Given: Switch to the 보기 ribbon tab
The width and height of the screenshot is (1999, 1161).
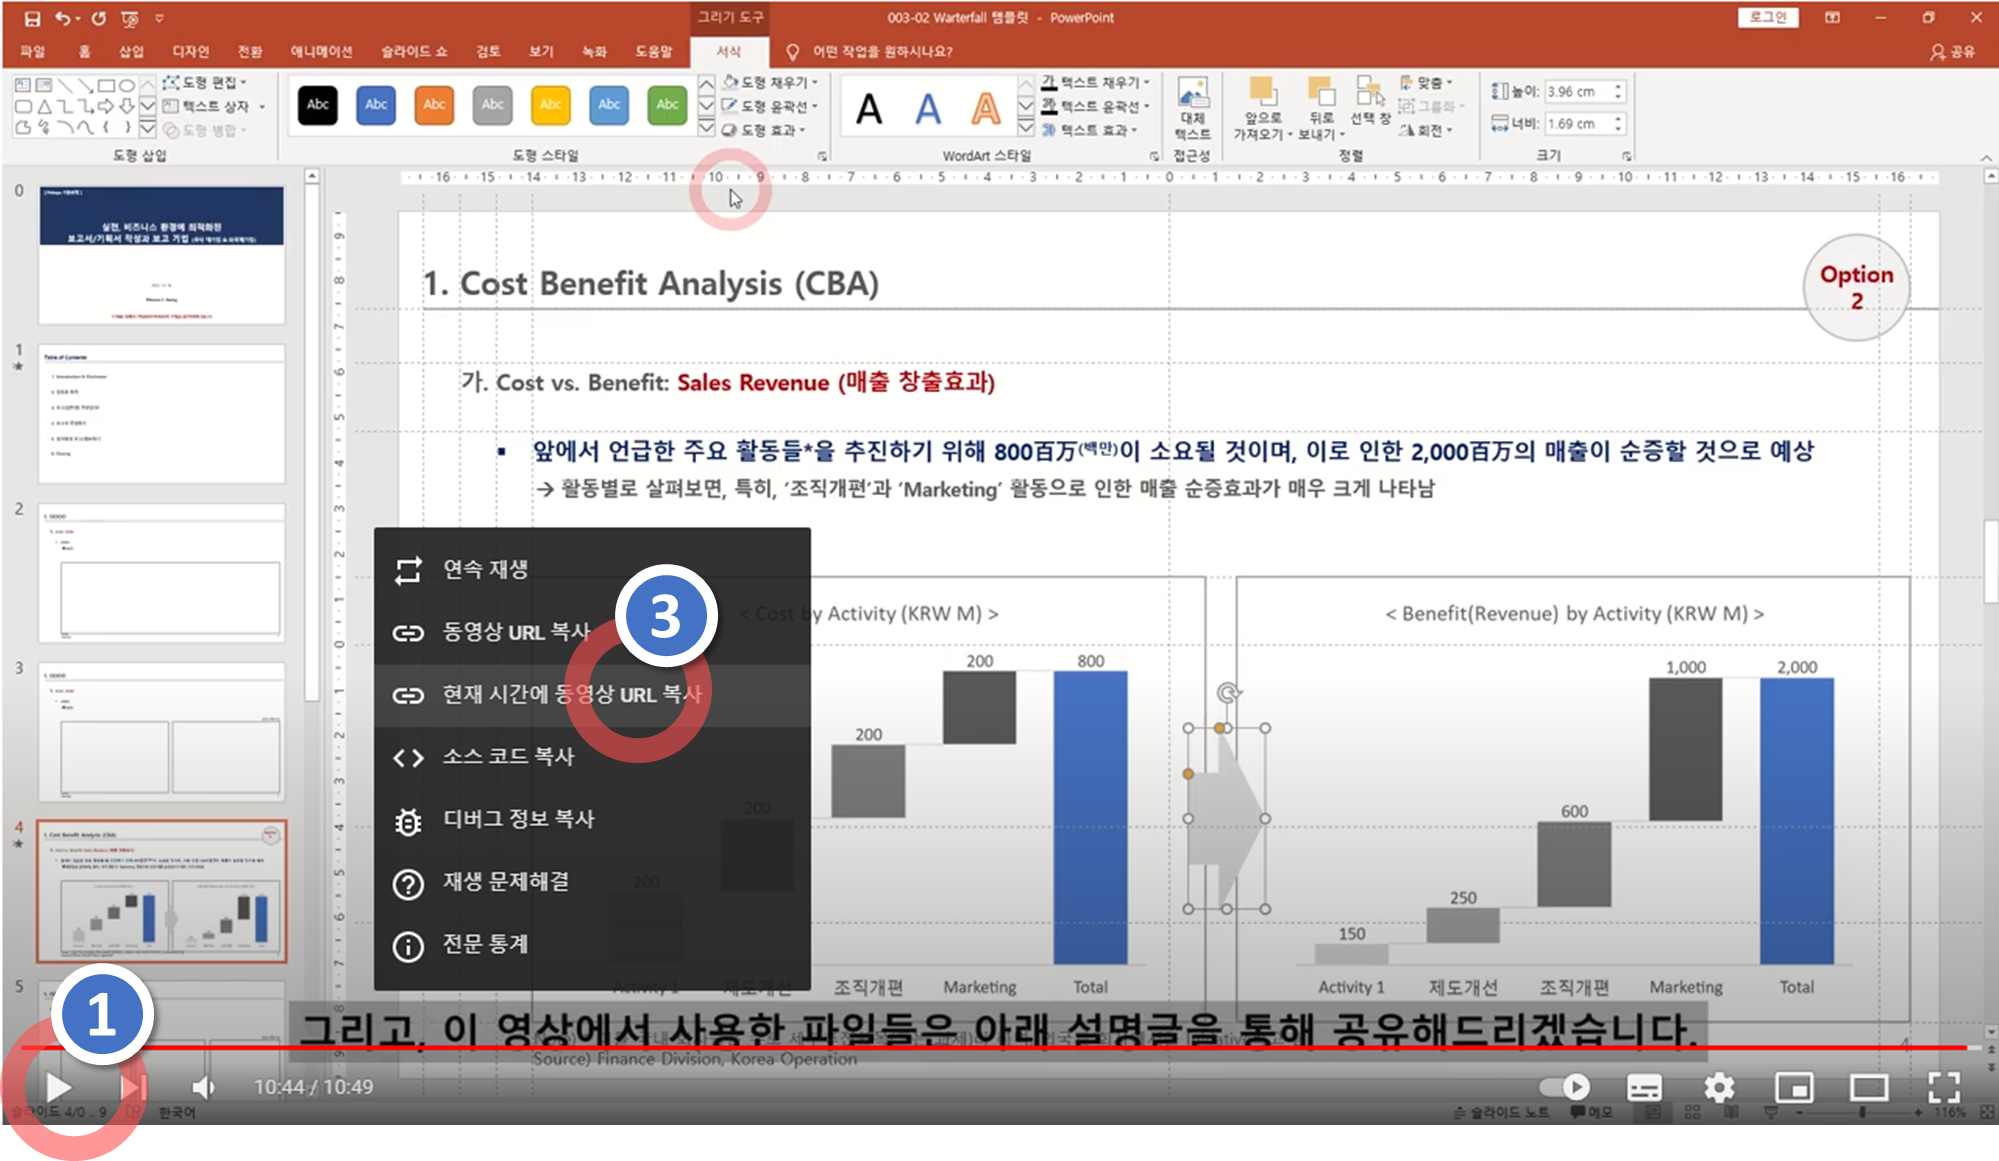Looking at the screenshot, I should coord(541,51).
